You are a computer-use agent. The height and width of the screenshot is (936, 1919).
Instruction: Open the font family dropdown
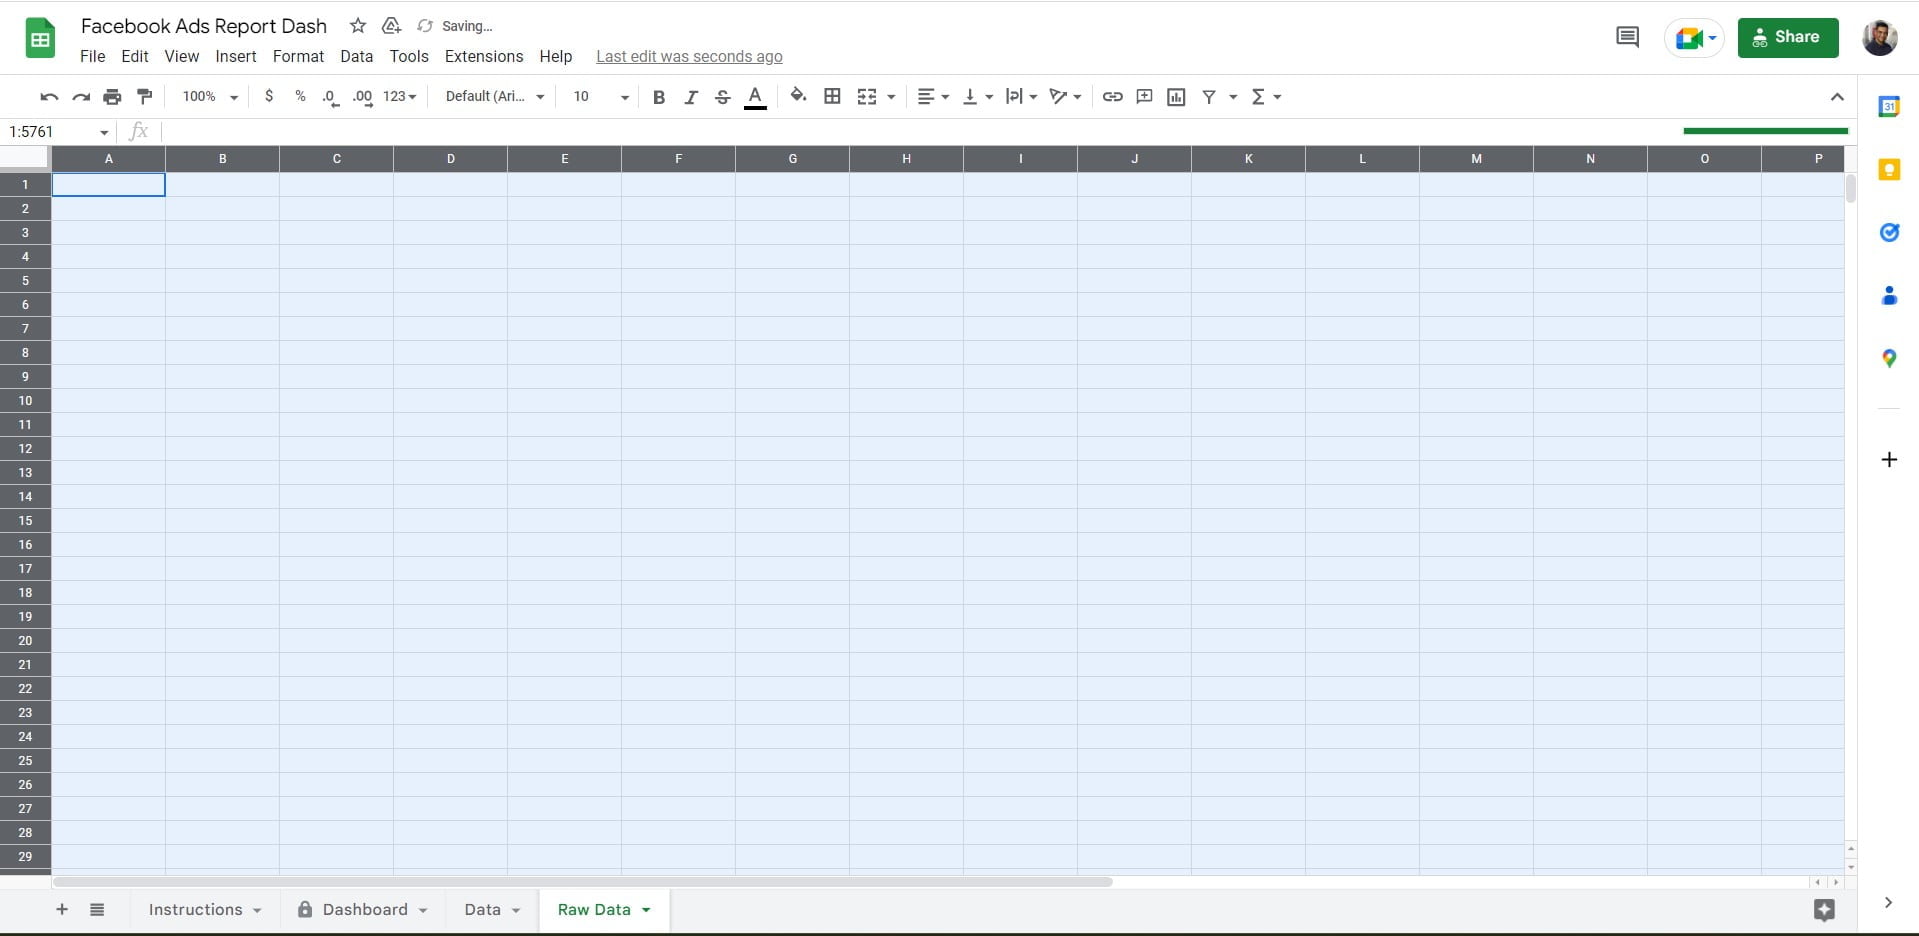[495, 97]
